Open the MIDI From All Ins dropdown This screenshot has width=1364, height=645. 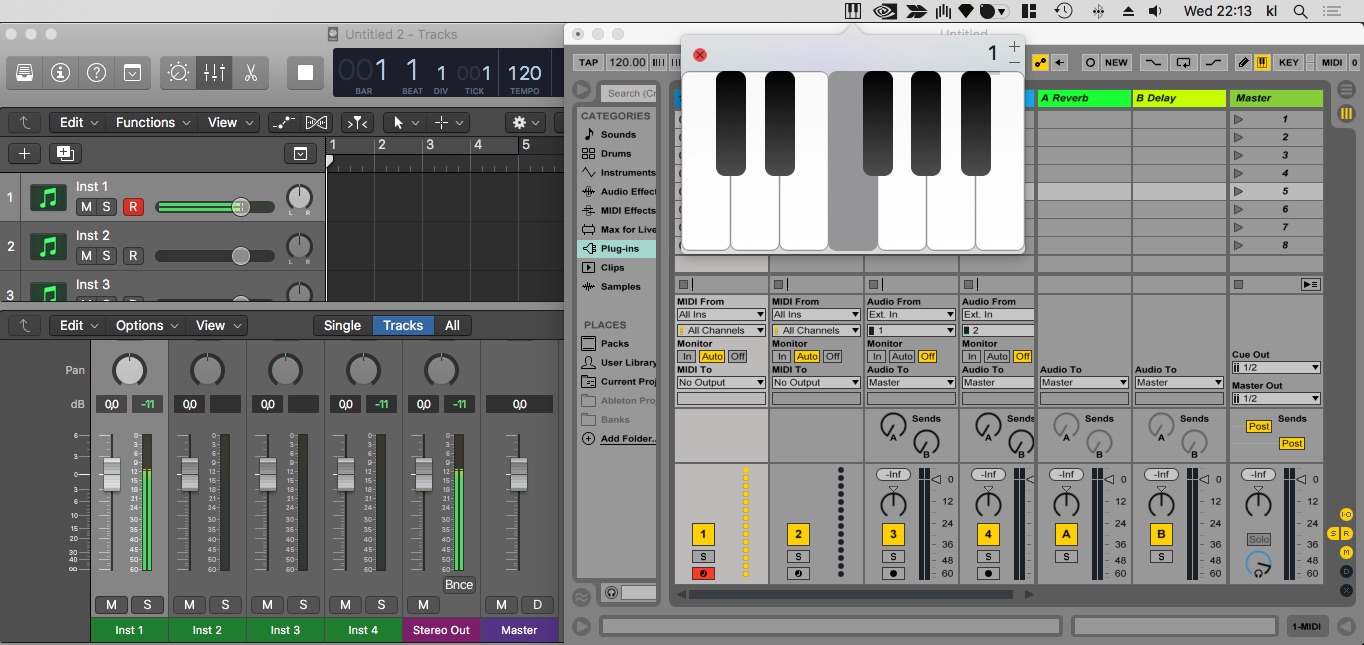coord(720,314)
